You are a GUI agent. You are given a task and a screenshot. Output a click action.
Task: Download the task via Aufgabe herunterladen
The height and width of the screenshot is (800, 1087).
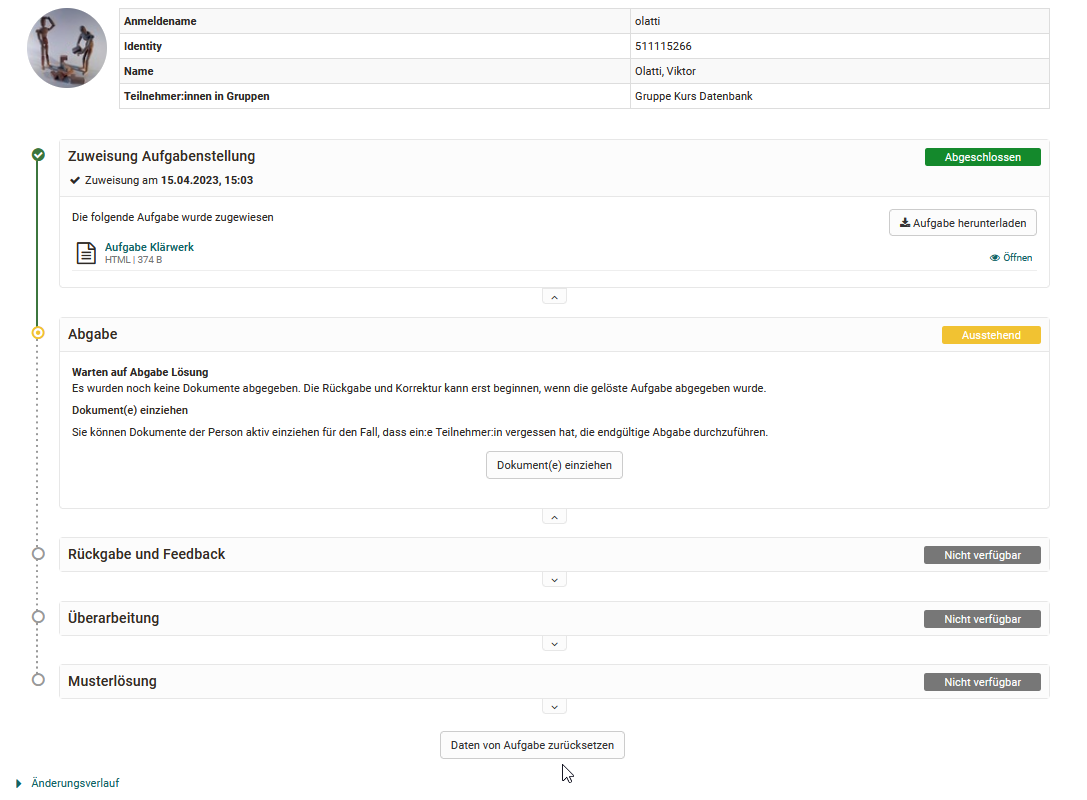963,223
